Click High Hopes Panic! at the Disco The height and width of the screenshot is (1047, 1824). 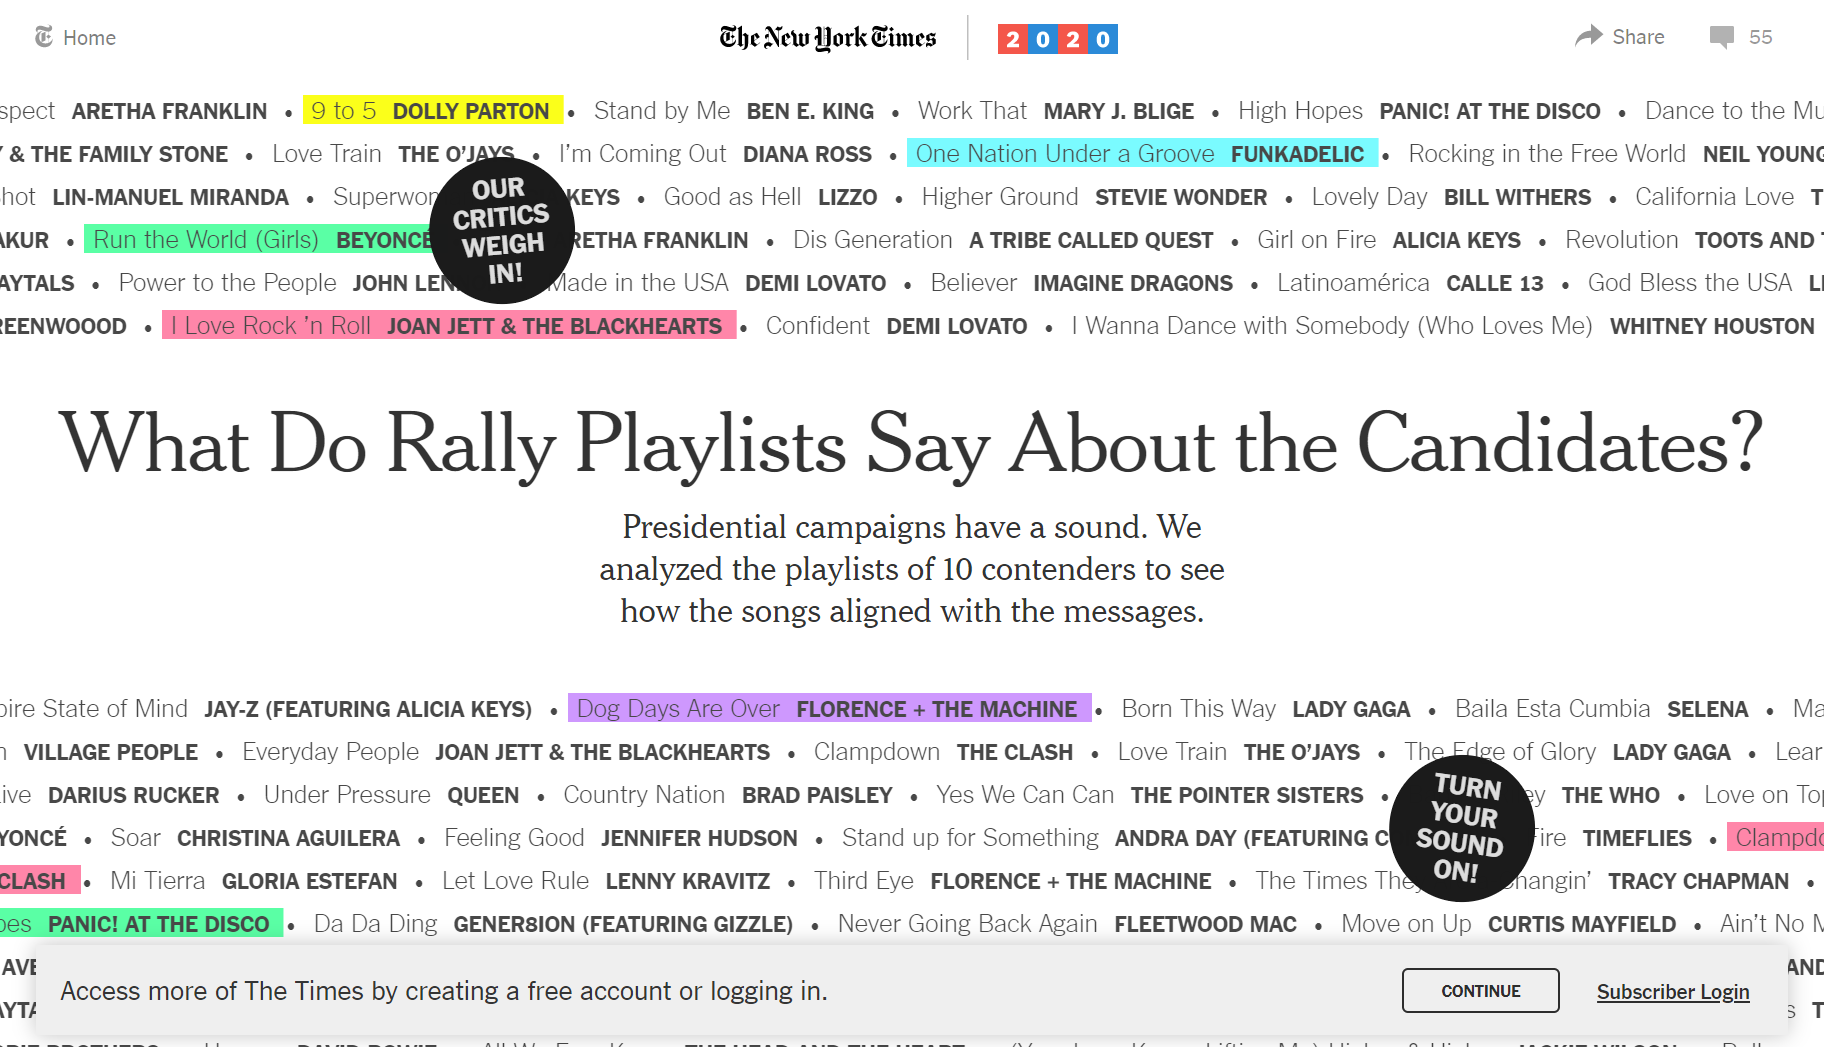pos(1420,110)
